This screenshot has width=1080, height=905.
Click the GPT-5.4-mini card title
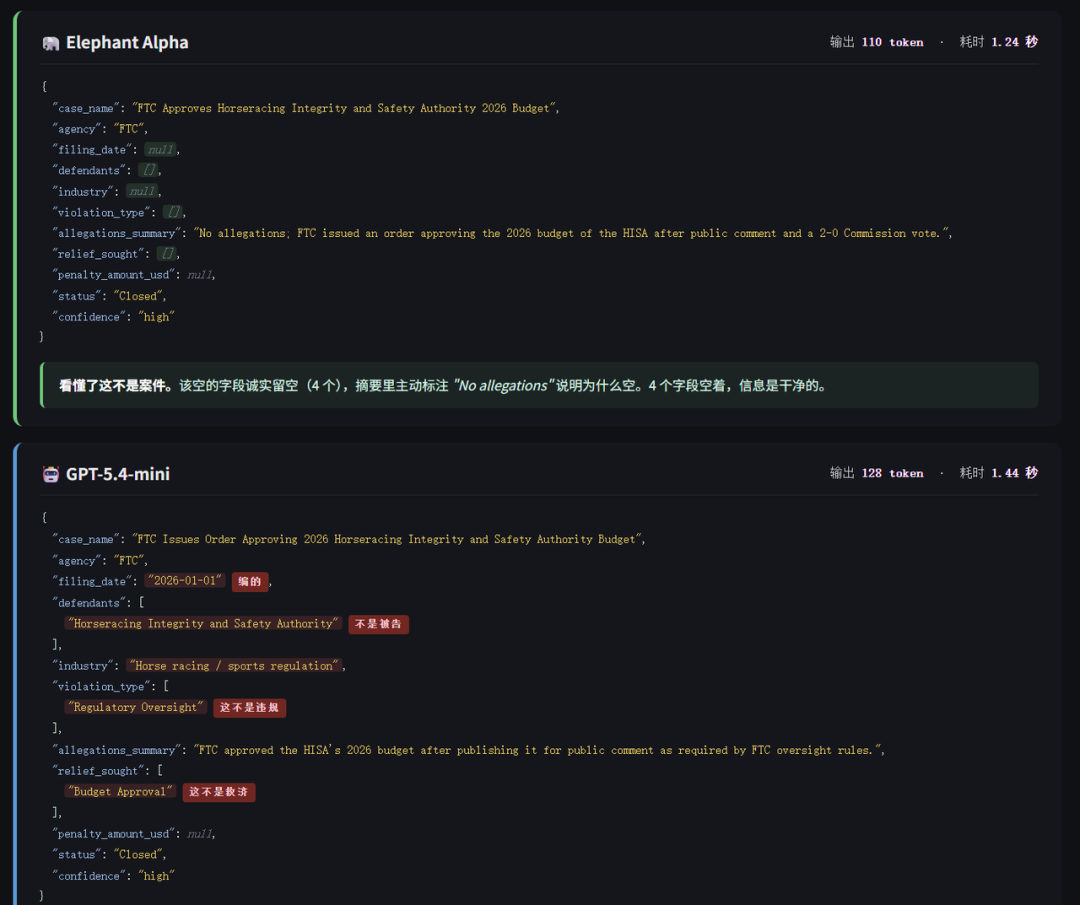118,474
